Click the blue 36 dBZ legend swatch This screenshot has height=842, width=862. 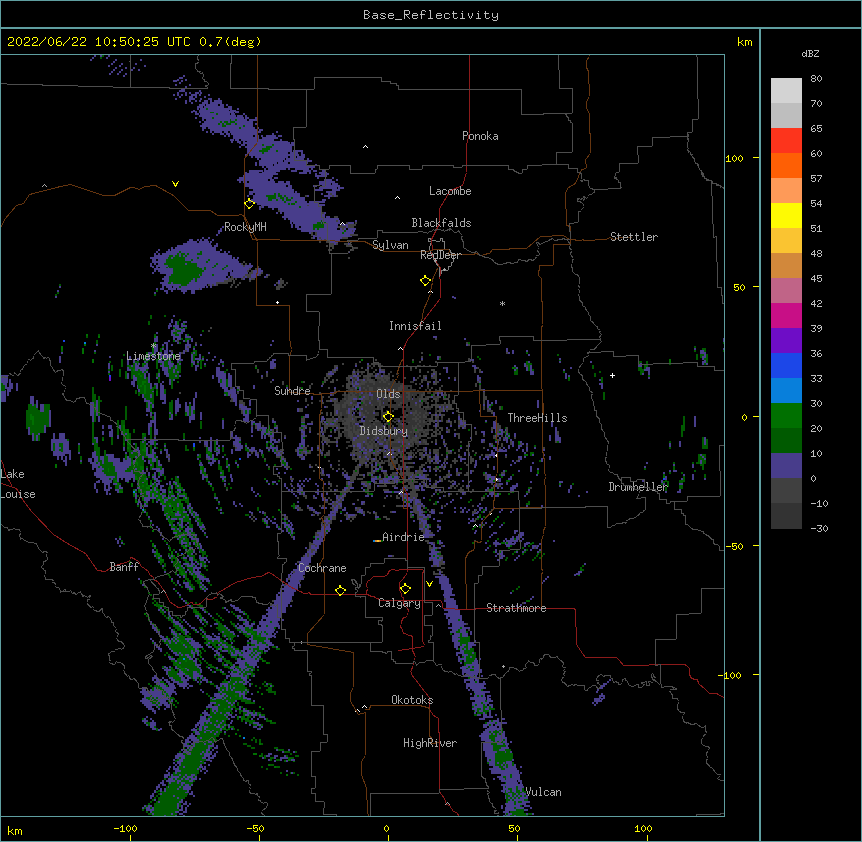[x=786, y=365]
